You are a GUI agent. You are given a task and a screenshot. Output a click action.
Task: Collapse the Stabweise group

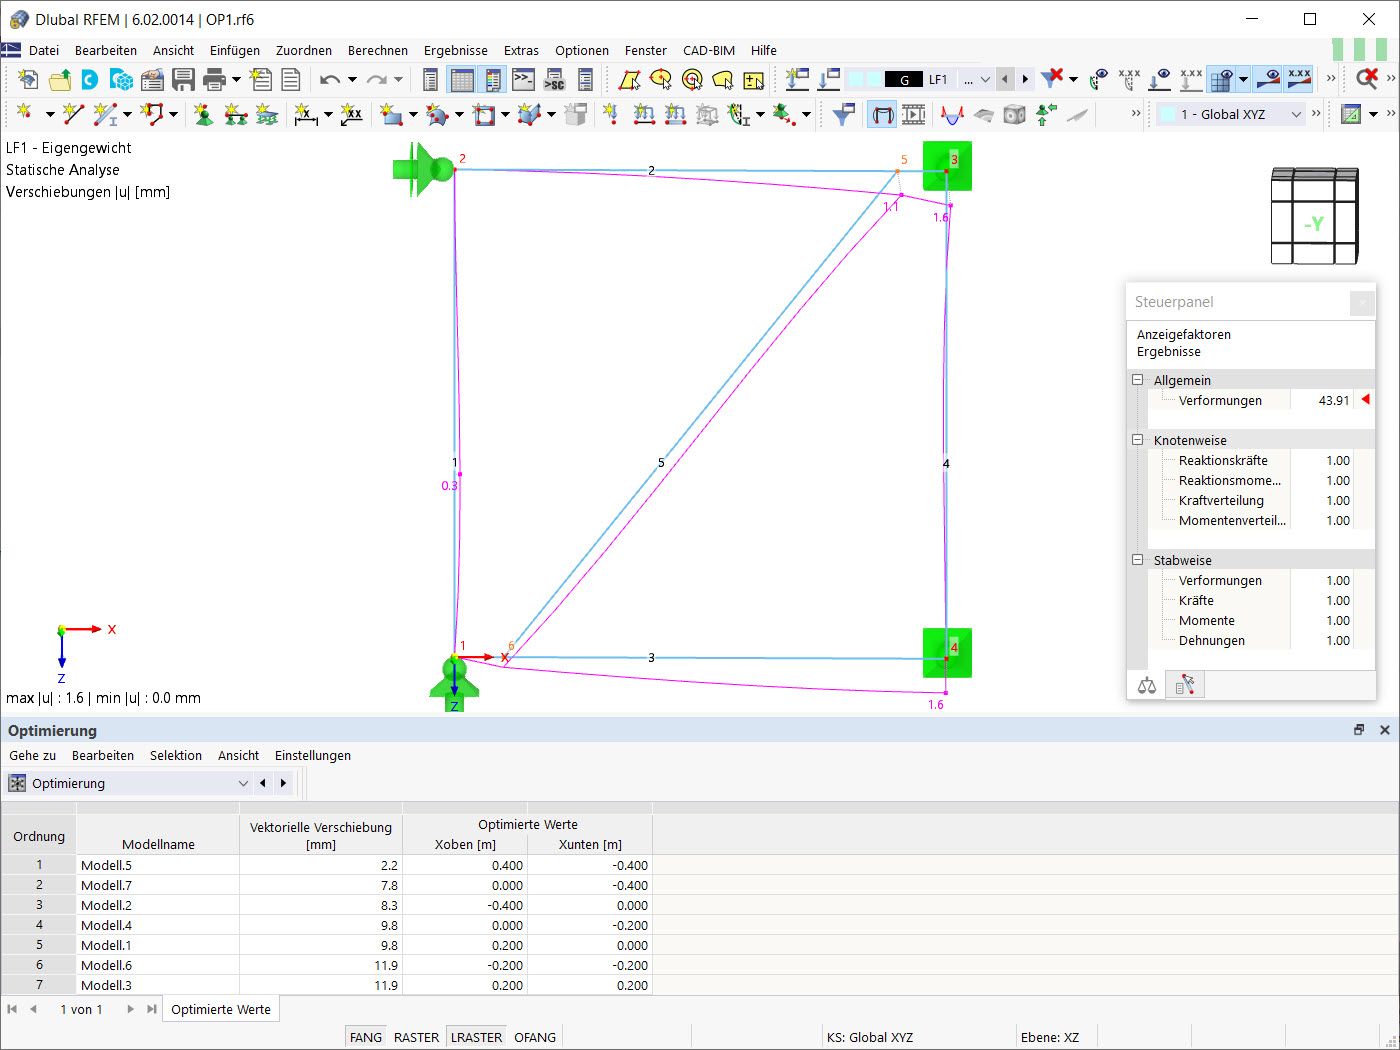click(1137, 560)
